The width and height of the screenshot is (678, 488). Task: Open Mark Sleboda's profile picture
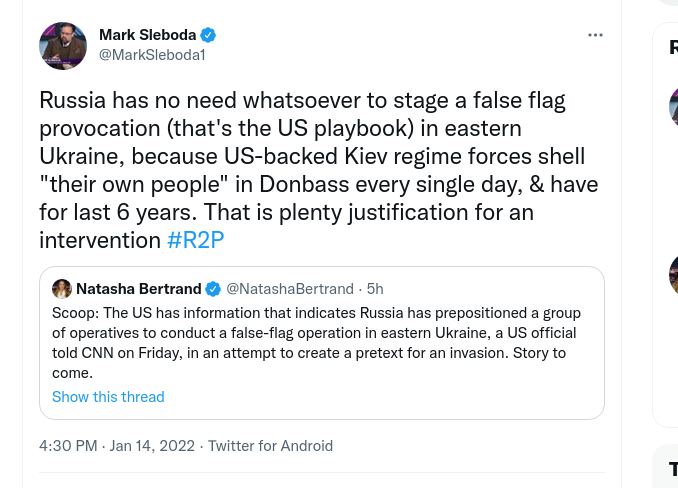click(63, 46)
